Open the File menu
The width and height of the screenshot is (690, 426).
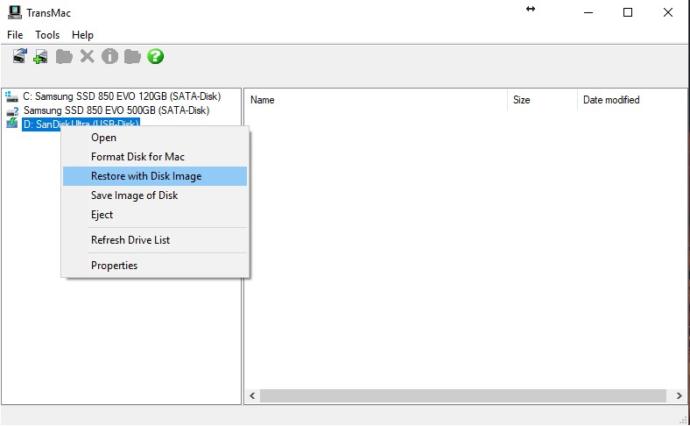tap(15, 35)
